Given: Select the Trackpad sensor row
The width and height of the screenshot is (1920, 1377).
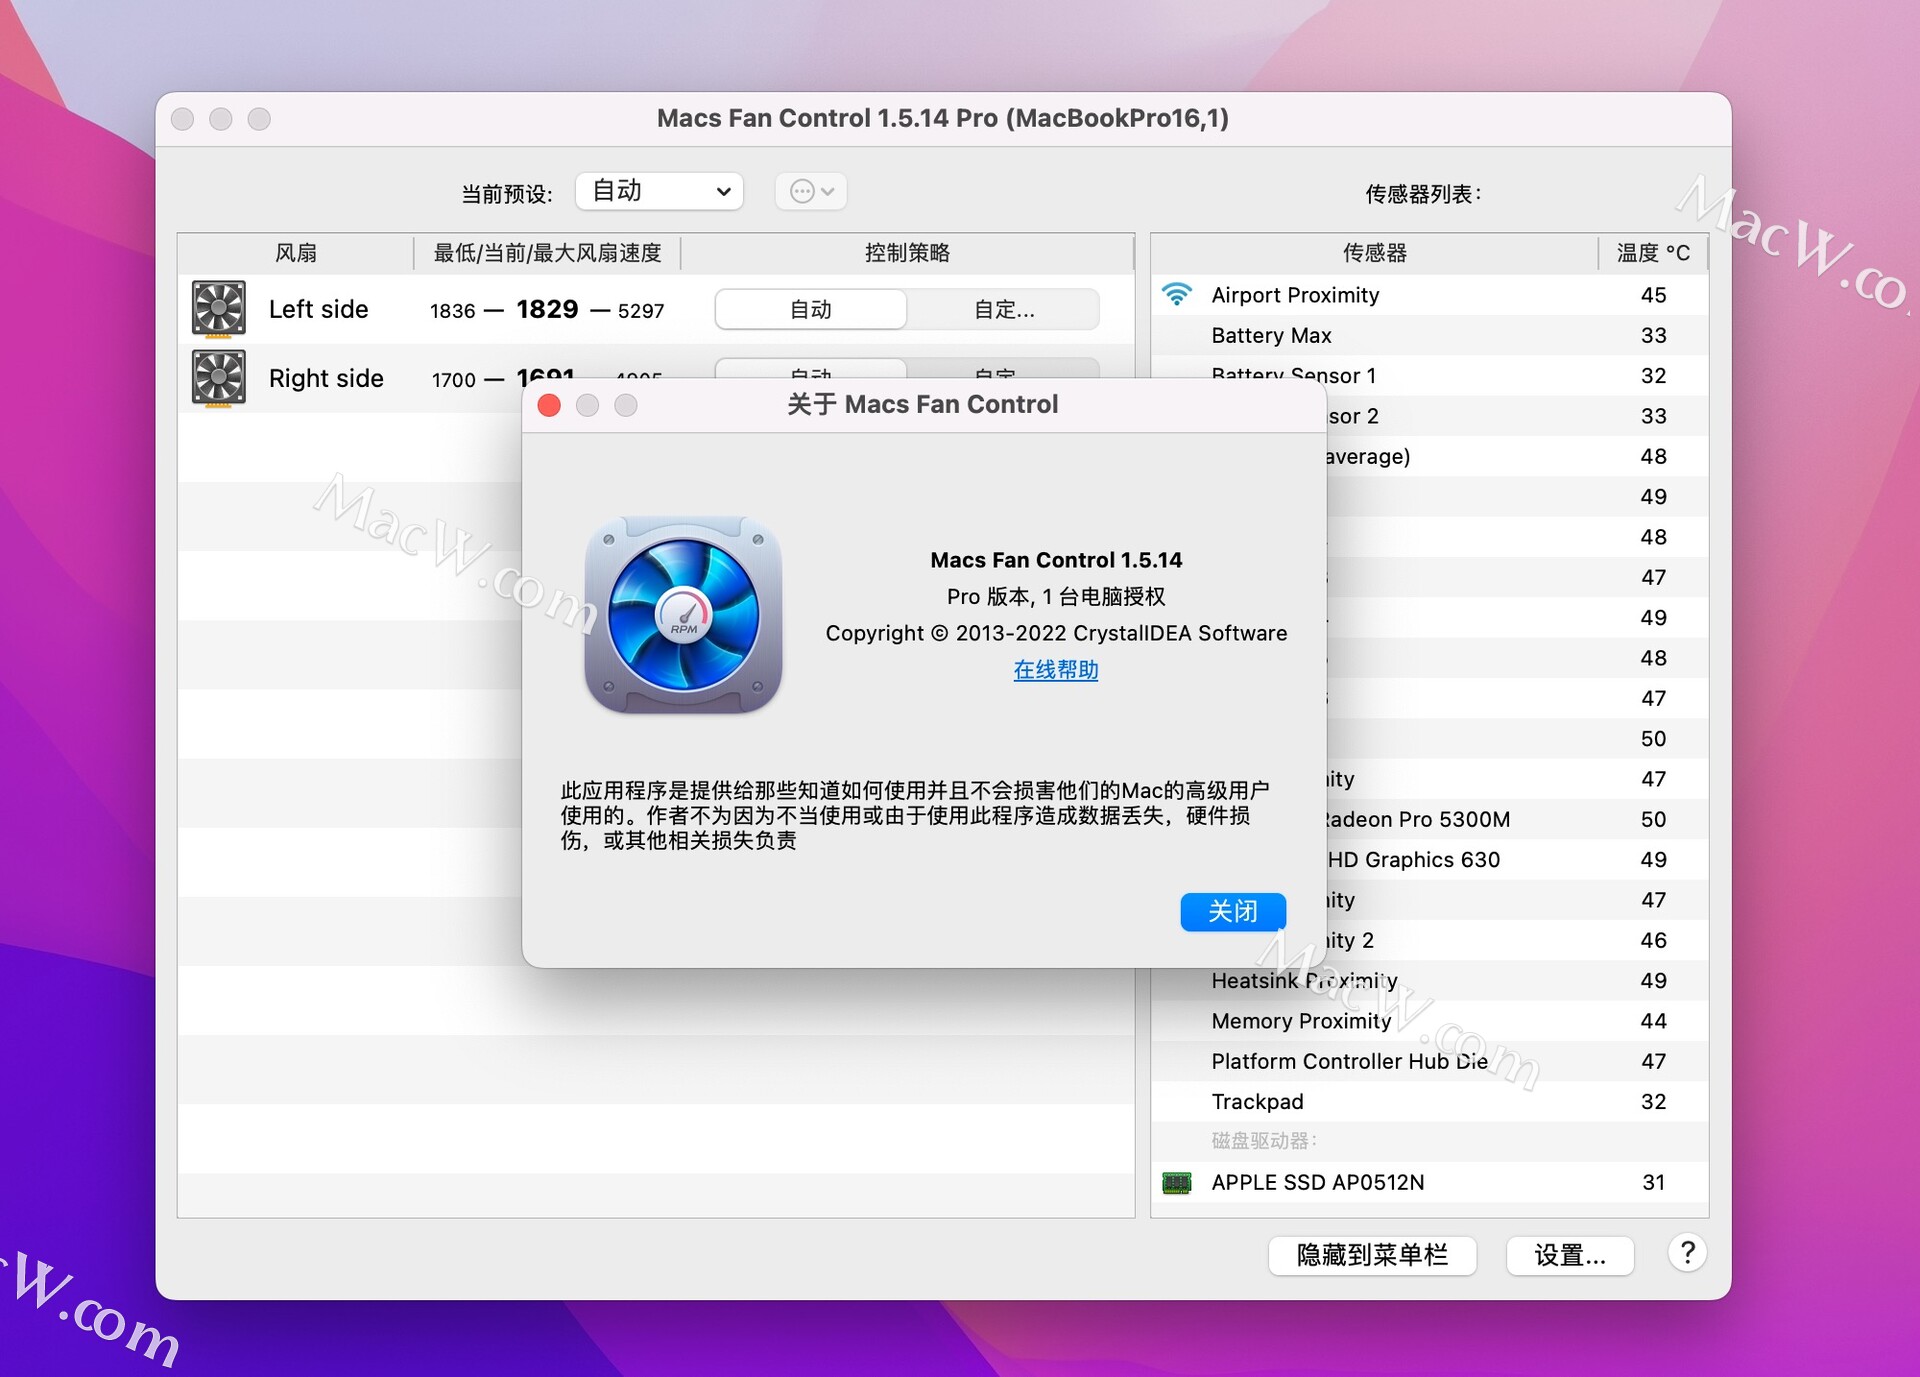Looking at the screenshot, I should pyautogui.click(x=1430, y=1102).
